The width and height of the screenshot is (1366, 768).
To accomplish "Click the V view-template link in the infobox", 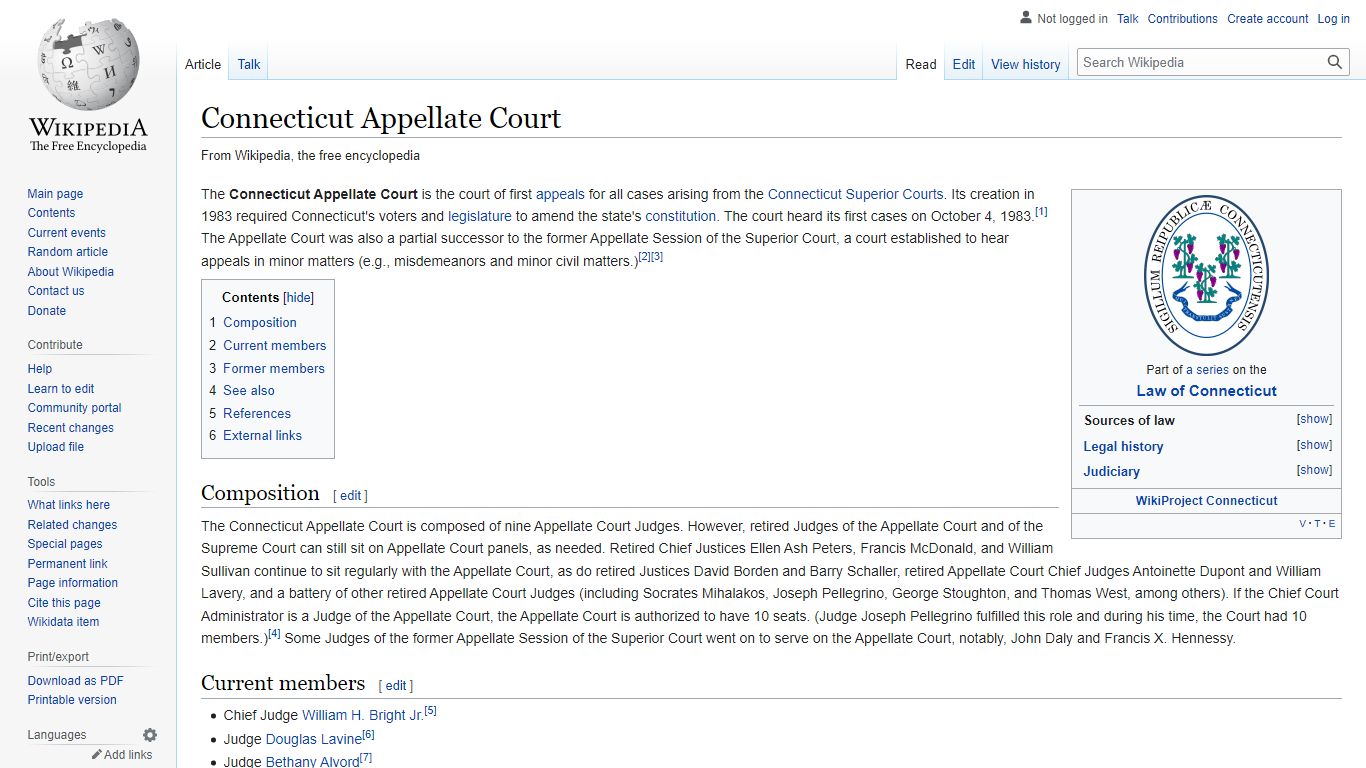I will point(1303,524).
